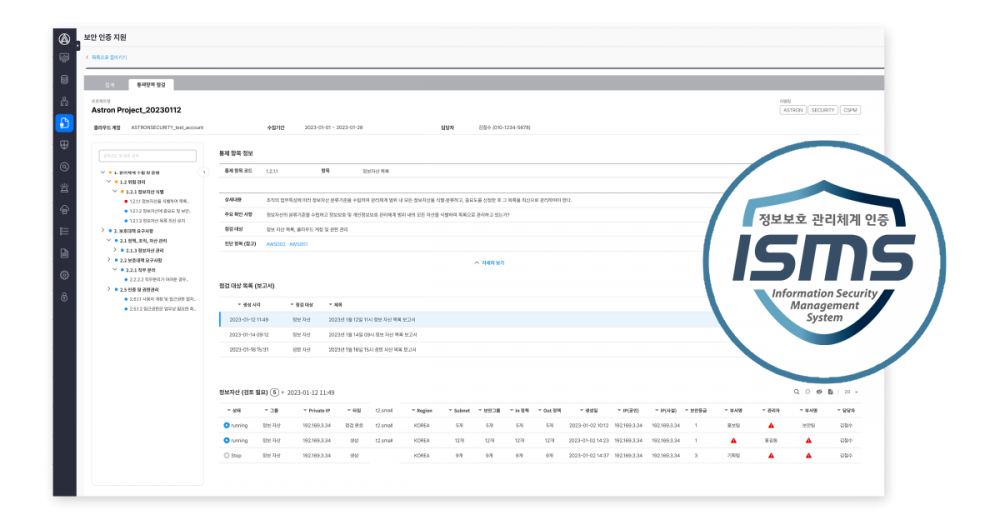
Task: Click KOREA cell in Stop row
Action: [x=422, y=455]
